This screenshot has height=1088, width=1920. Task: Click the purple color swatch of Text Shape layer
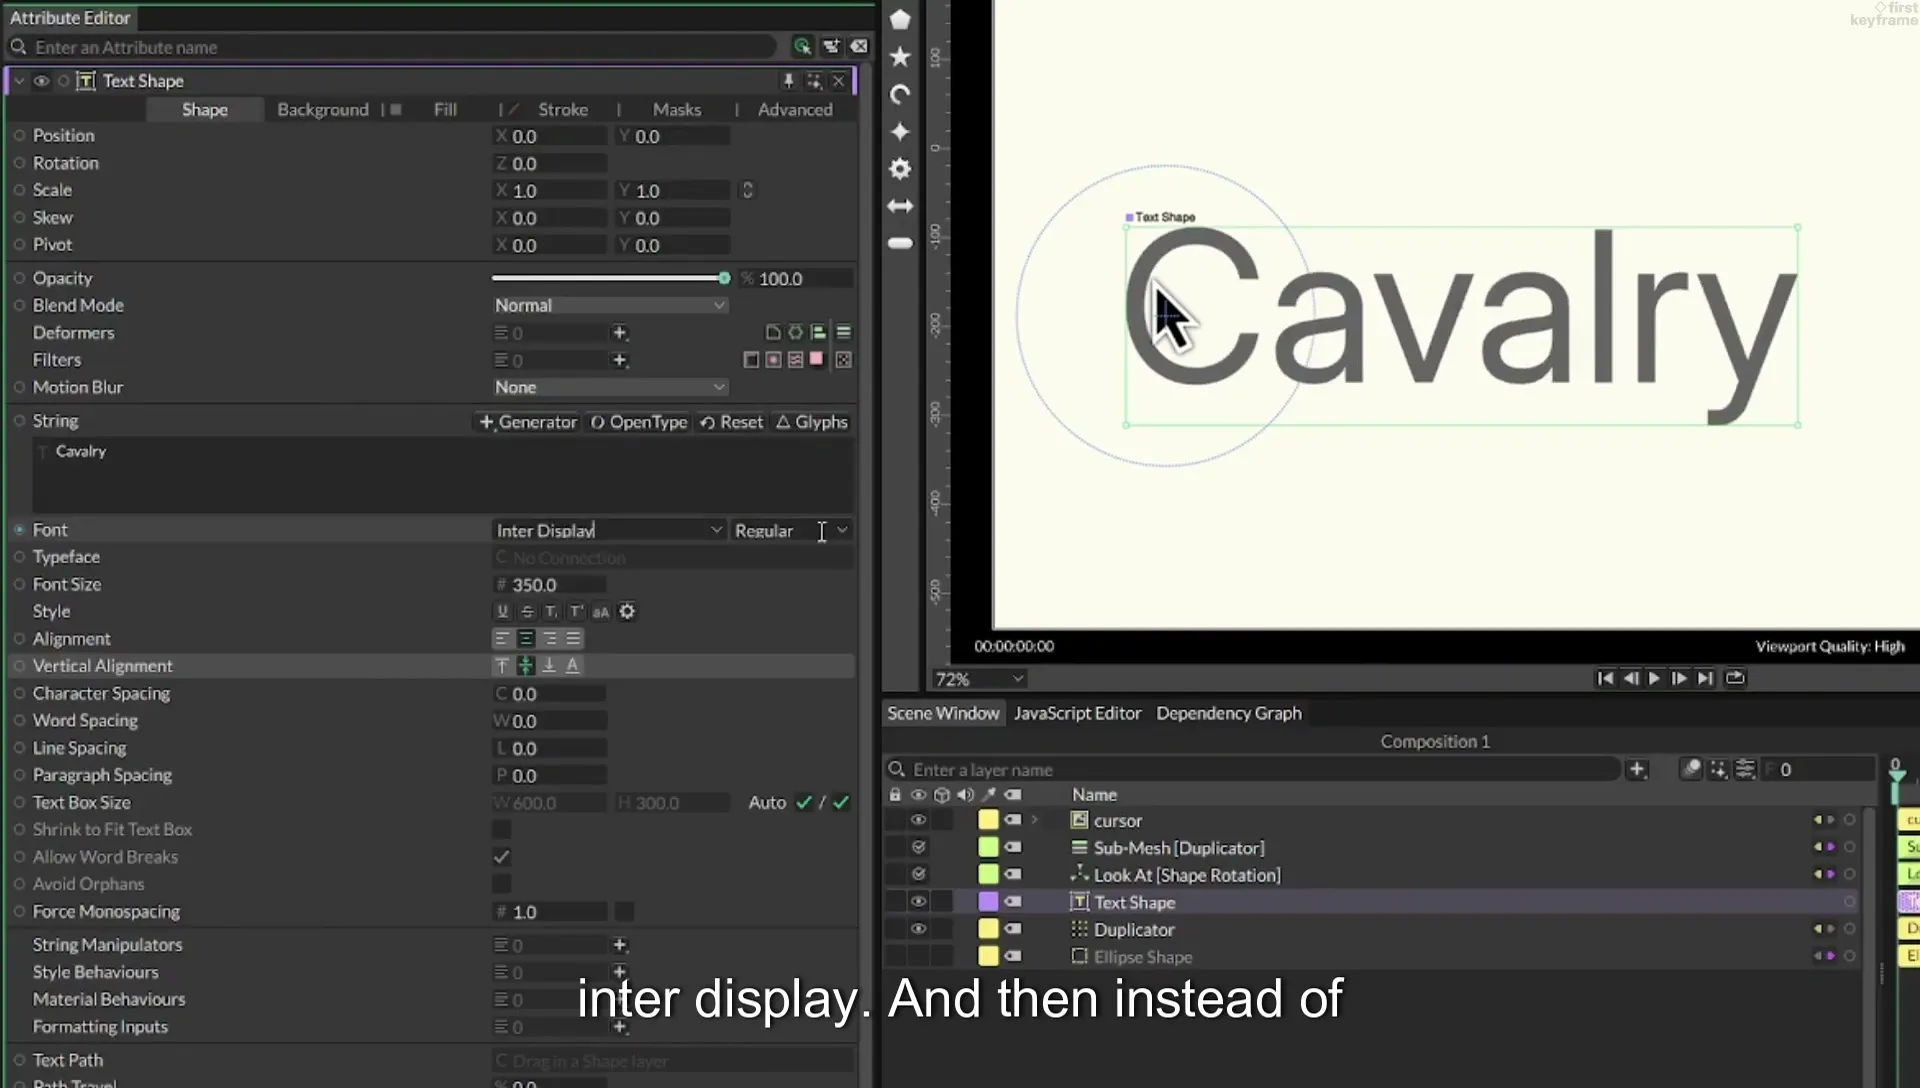(x=988, y=902)
